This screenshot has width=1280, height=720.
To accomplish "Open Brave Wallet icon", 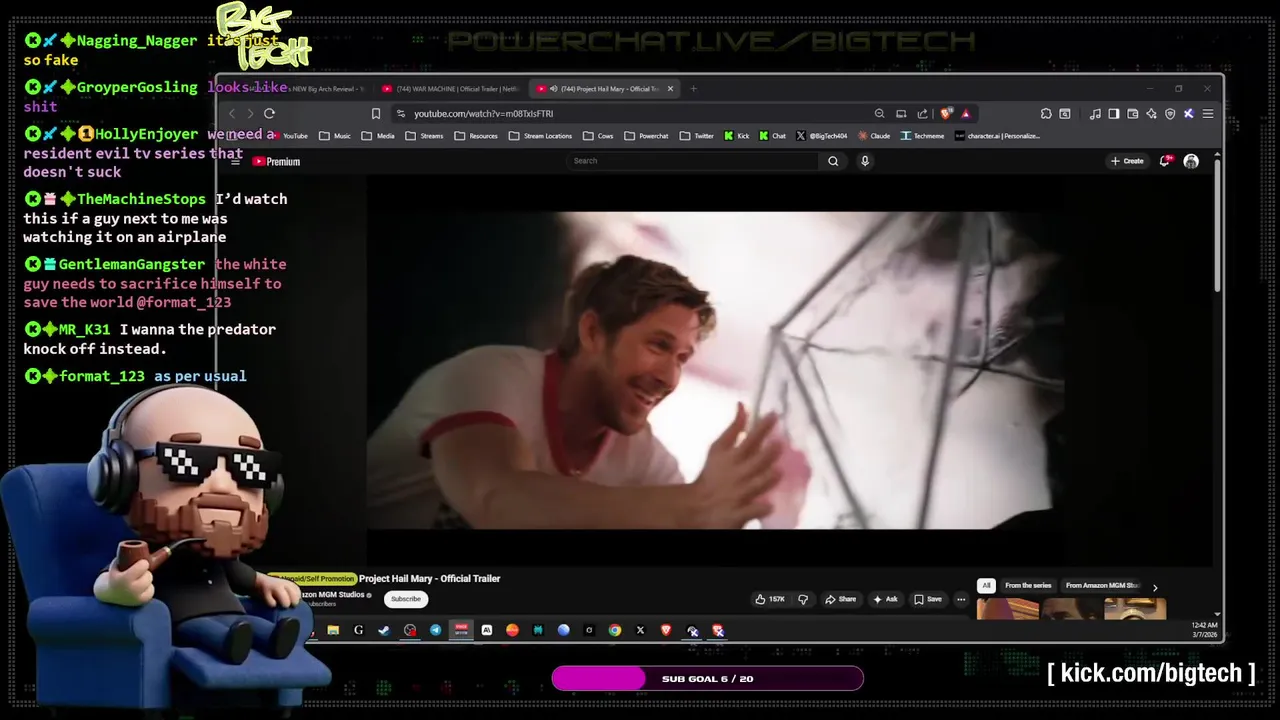I will [1132, 113].
